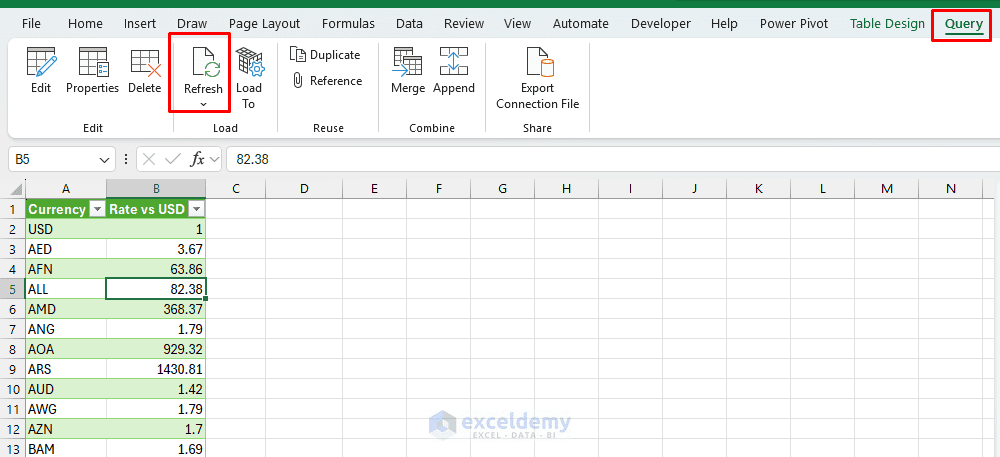This screenshot has width=1000, height=457.
Task: Switch to the Data tab
Action: point(409,24)
